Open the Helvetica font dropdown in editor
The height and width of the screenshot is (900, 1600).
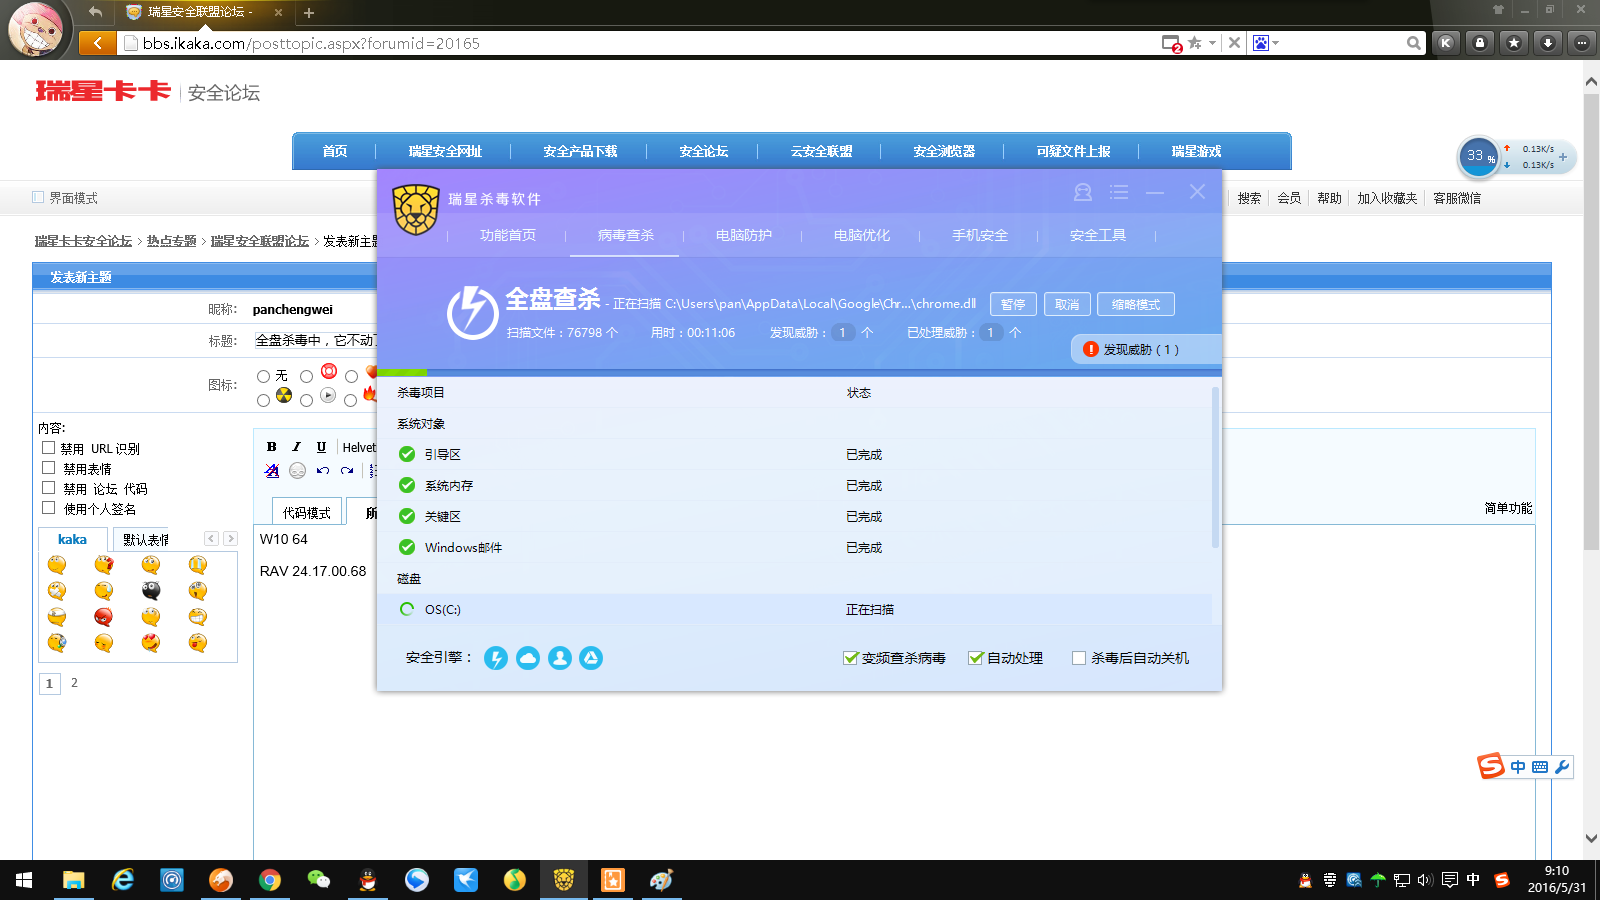[x=358, y=447]
